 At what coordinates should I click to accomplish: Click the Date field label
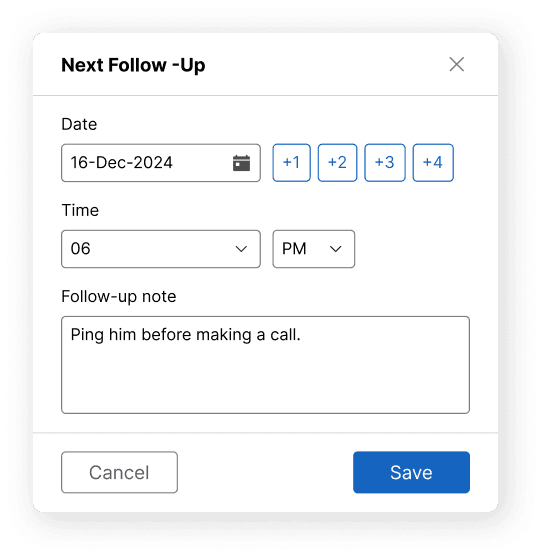coord(79,124)
